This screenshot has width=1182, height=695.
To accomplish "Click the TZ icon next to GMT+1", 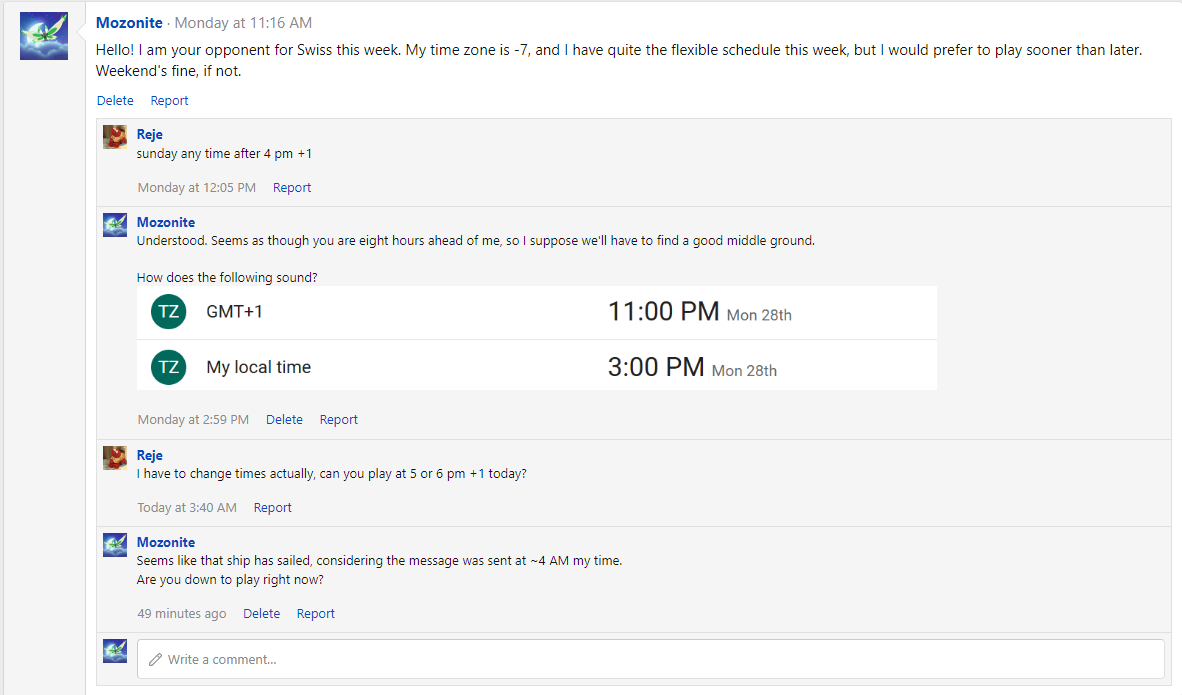I will point(169,312).
